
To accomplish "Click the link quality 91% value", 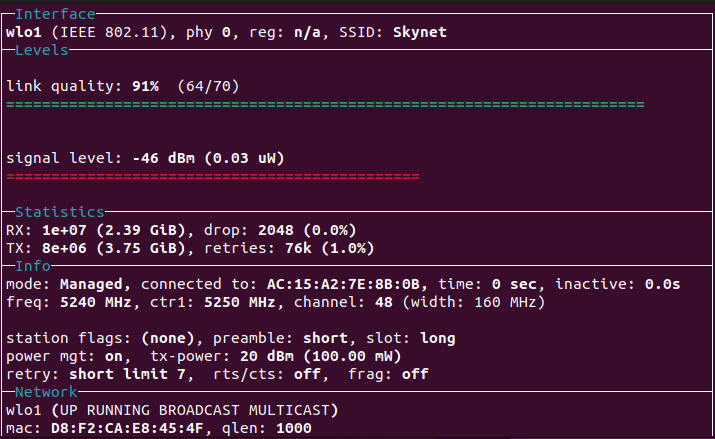I will pyautogui.click(x=142, y=86).
